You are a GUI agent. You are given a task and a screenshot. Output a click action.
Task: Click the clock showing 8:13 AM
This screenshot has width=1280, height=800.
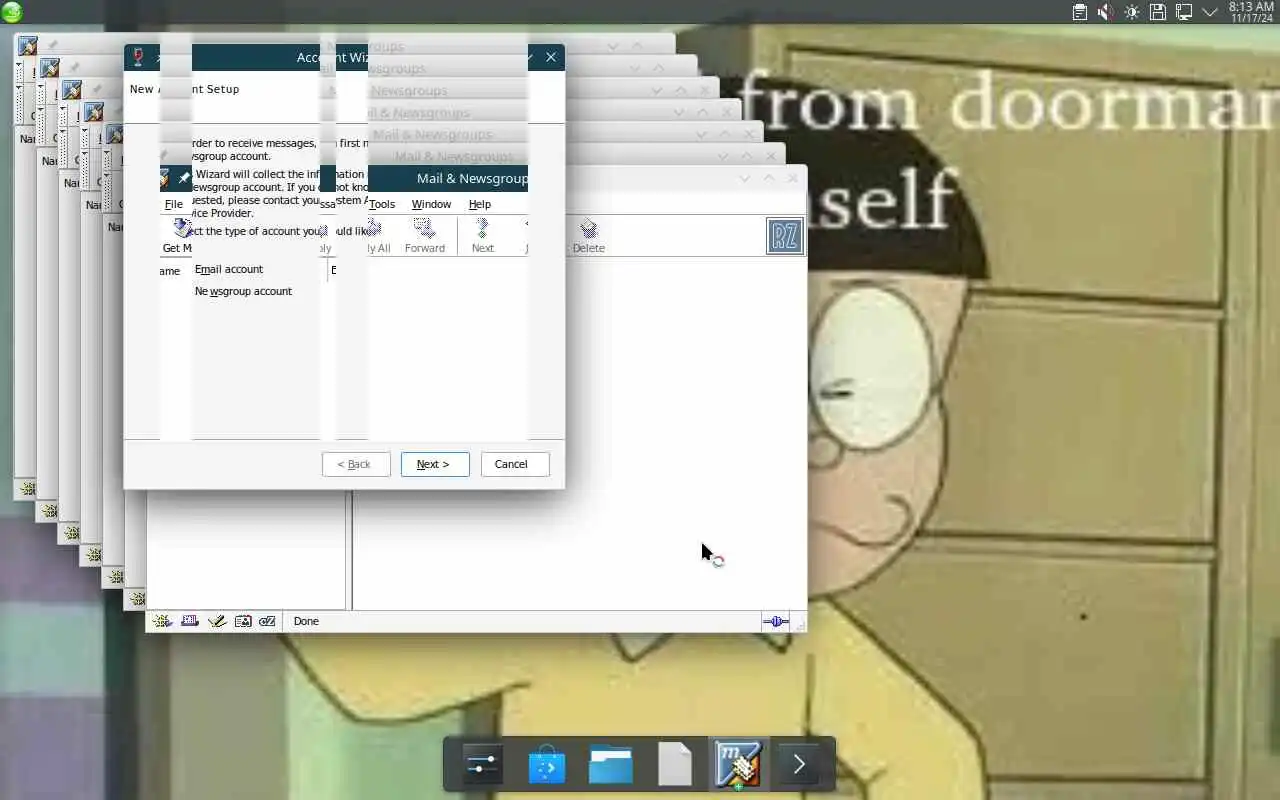1250,12
